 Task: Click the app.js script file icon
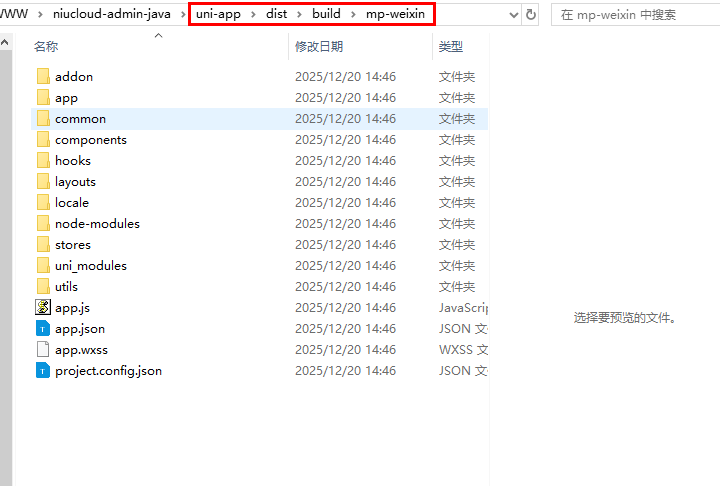(x=43, y=307)
